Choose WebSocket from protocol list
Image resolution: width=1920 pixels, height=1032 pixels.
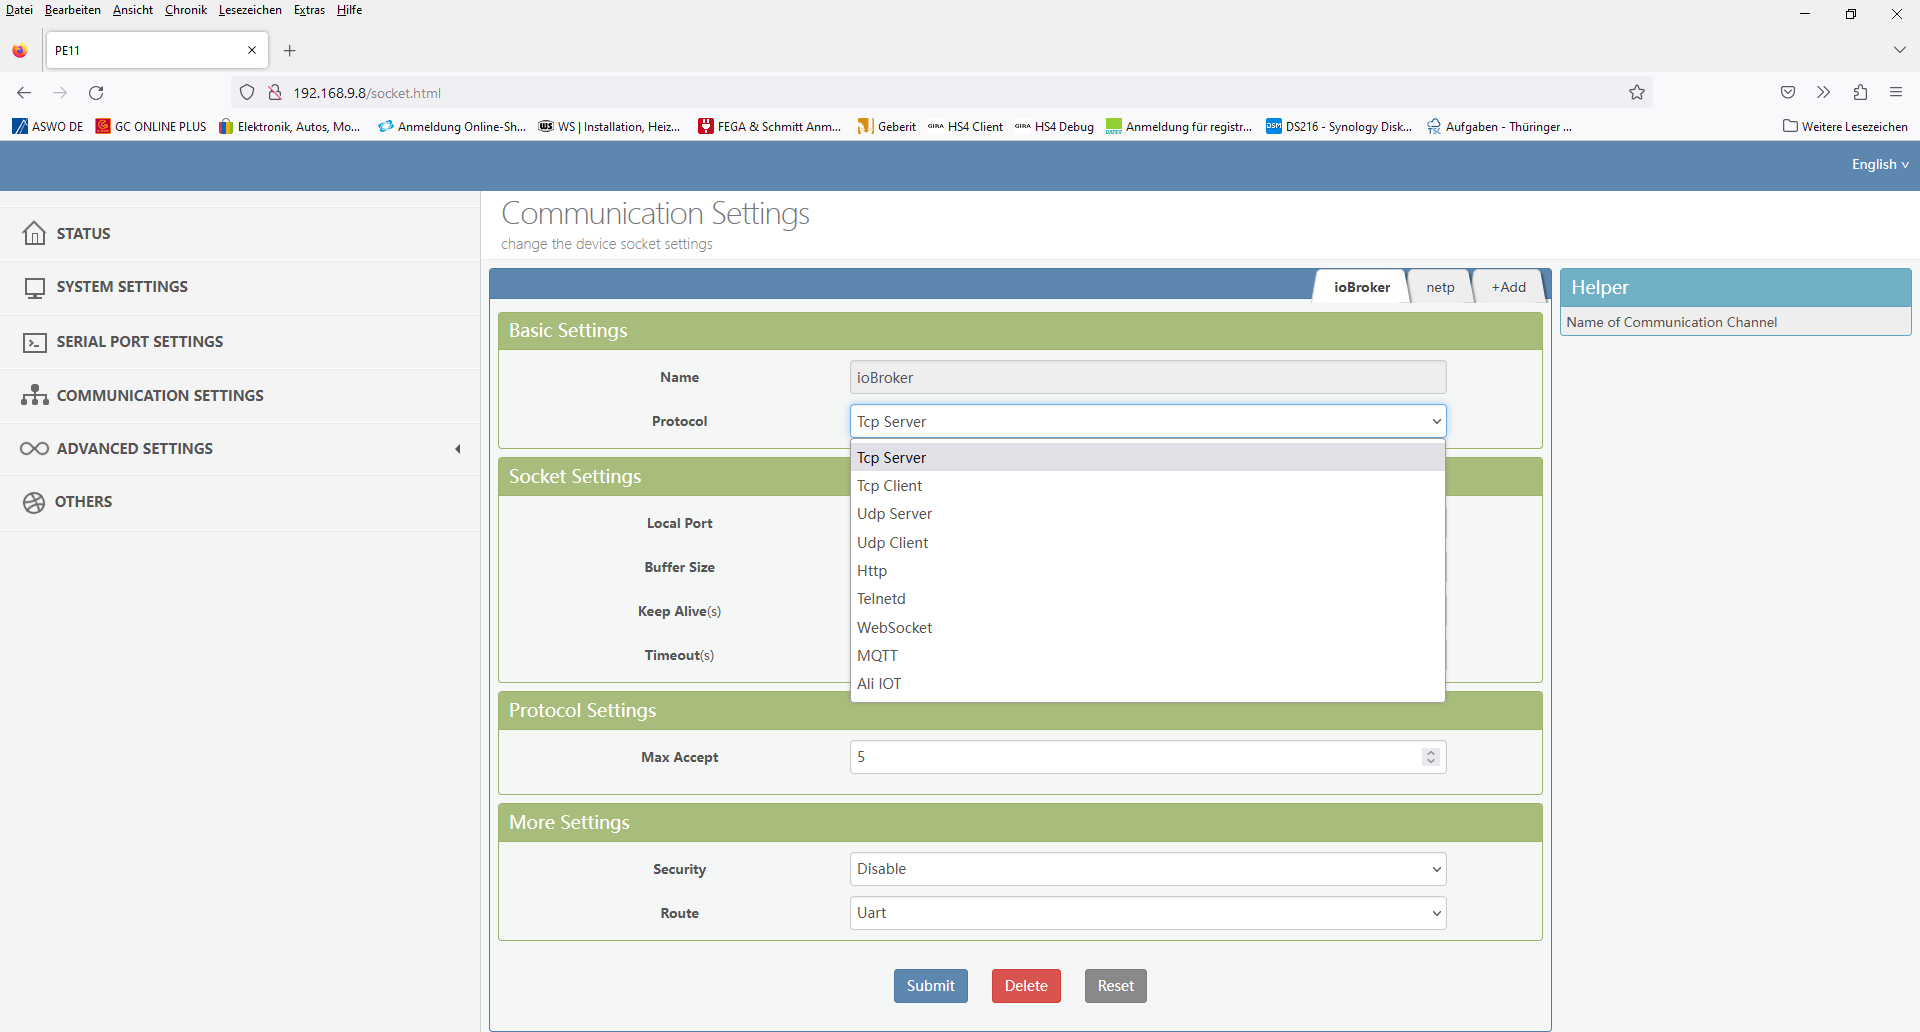click(1148, 628)
